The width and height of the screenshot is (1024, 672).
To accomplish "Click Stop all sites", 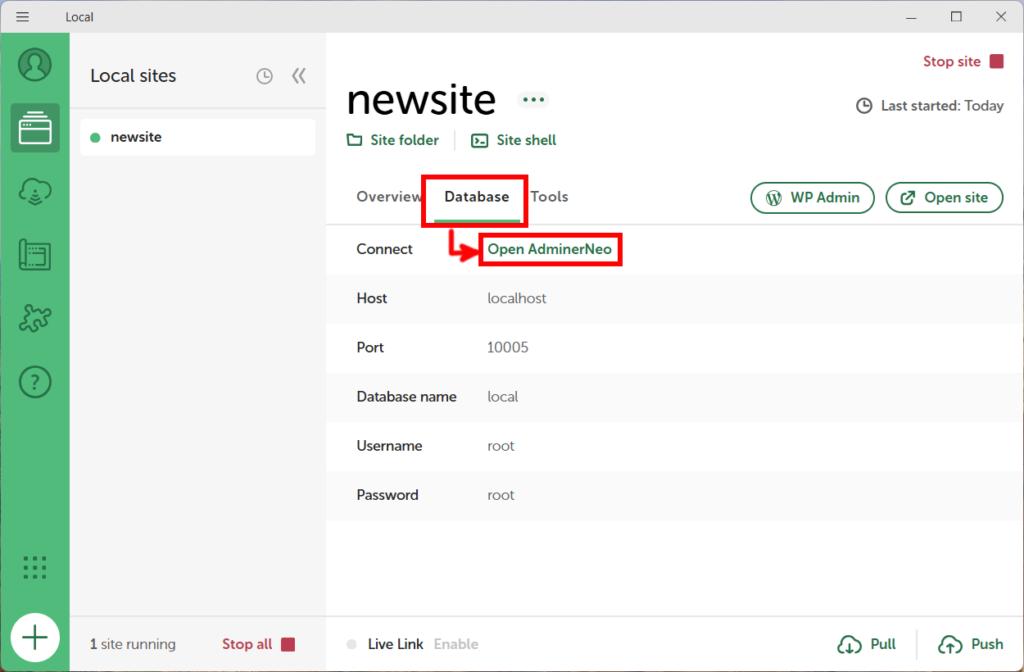I will pos(259,644).
